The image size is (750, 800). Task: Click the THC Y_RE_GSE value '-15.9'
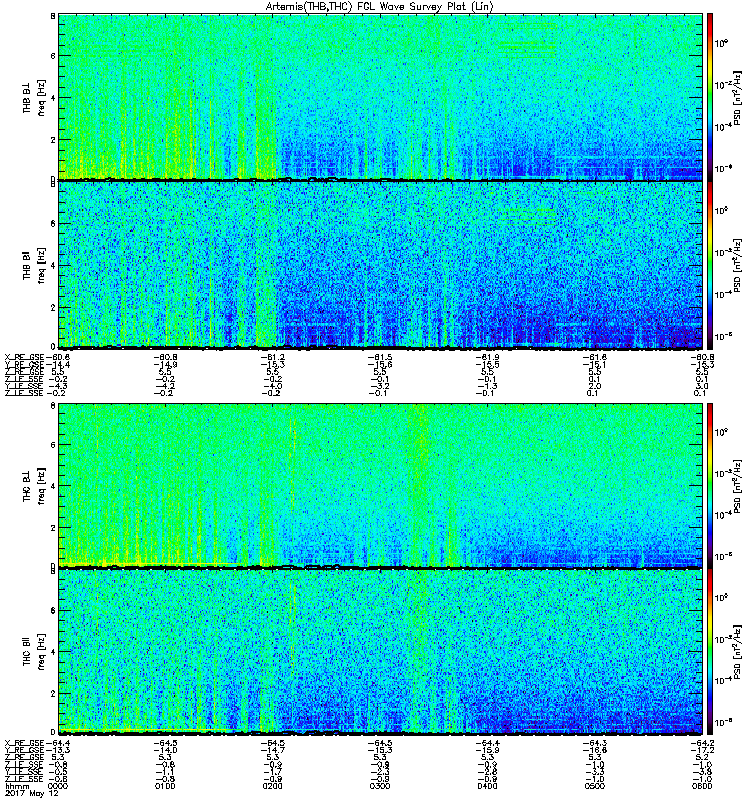[x=487, y=751]
